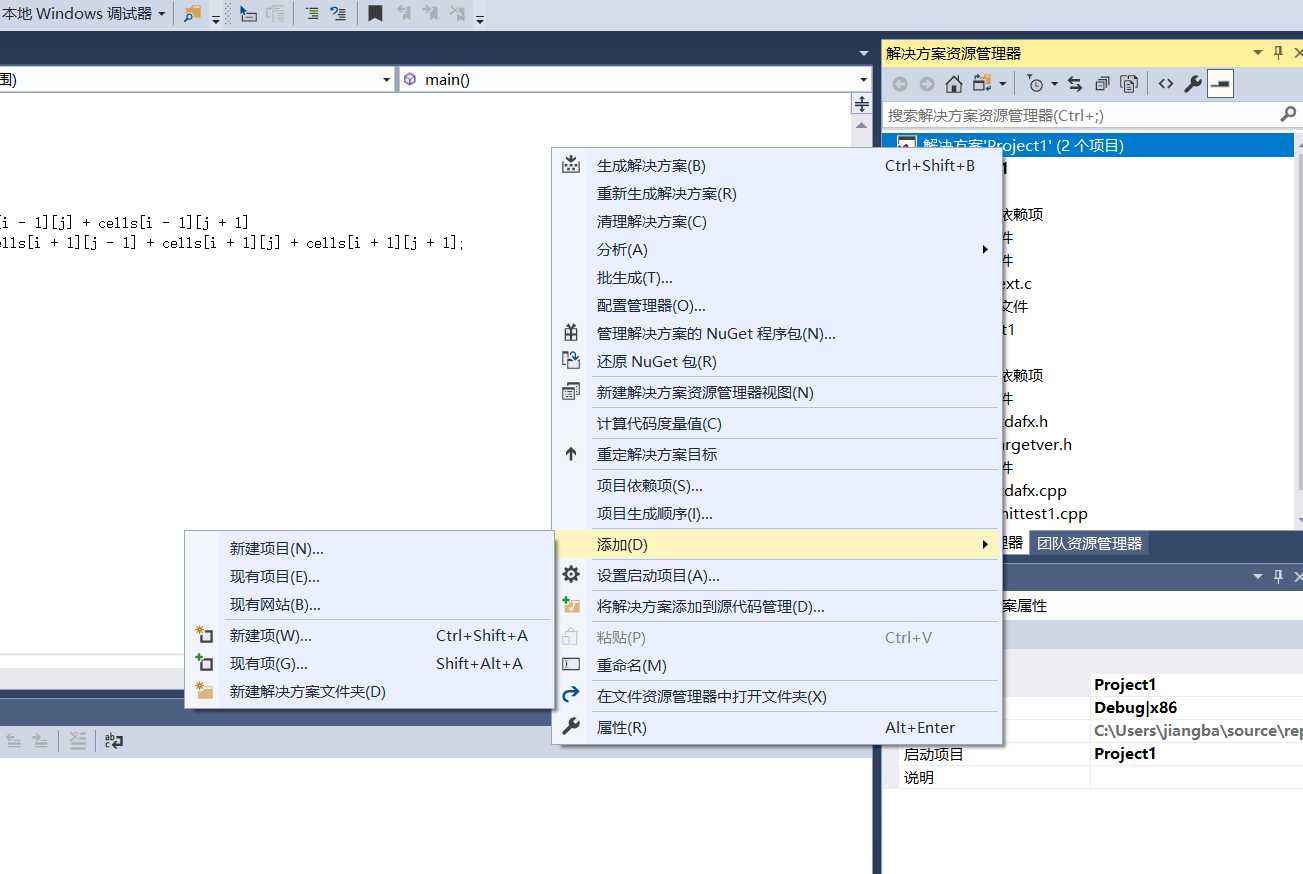Click 项目依赖项(S)... entry
This screenshot has height=874, width=1303.
click(x=778, y=486)
